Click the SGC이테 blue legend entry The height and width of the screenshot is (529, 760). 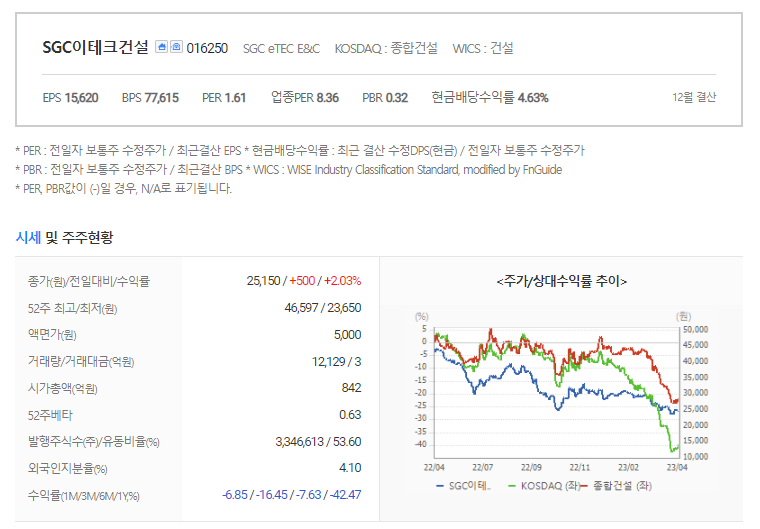point(464,486)
